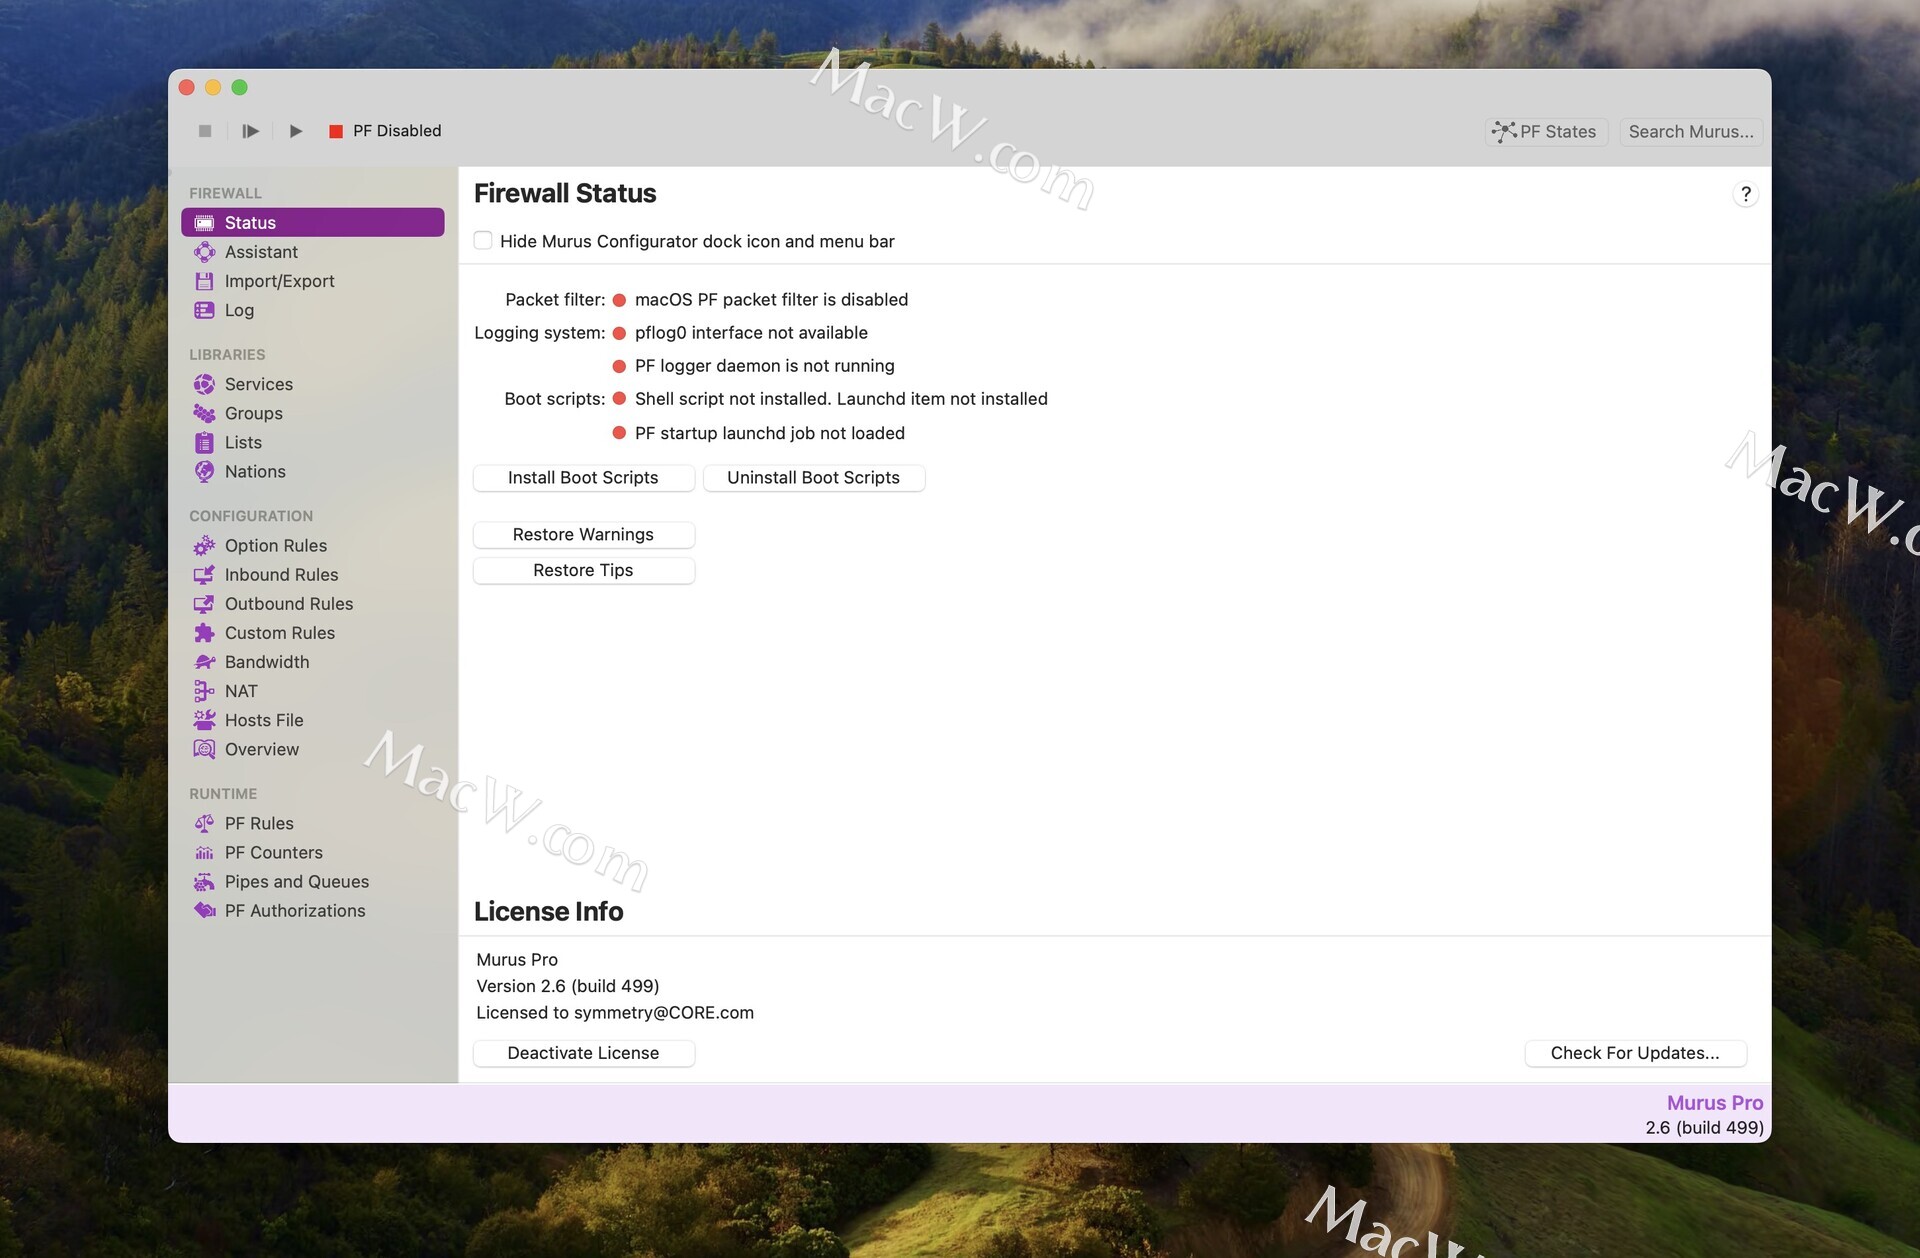Enable Hide Murus Configurator dock icon checkbox

click(483, 241)
